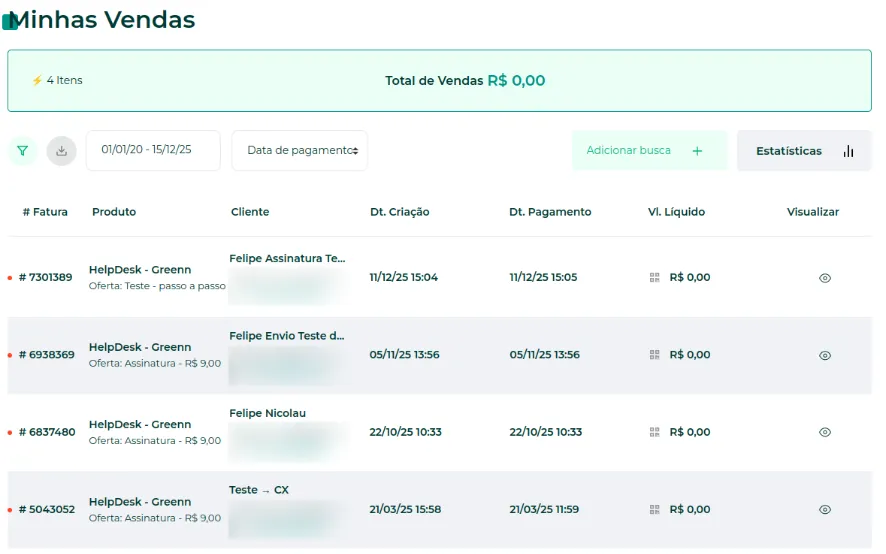Image resolution: width=886 pixels, height=554 pixels.
Task: Click client name Felipe Envio Teste d...
Action: (286, 336)
